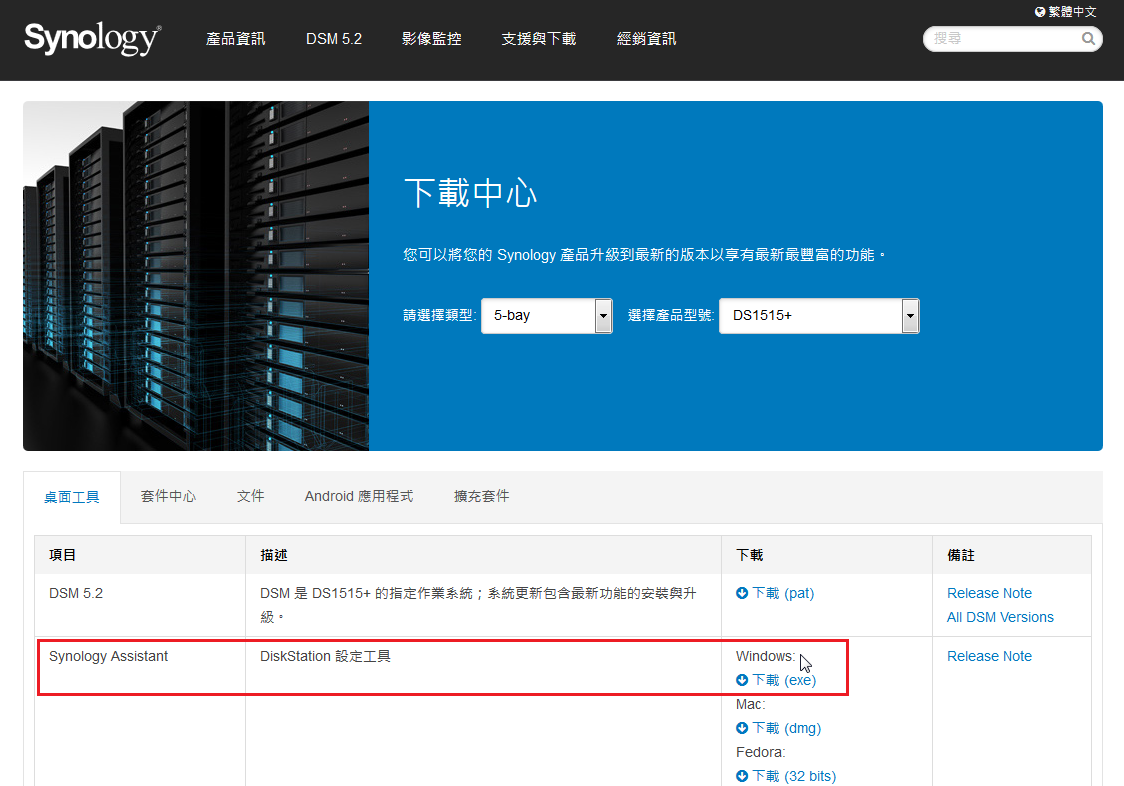Switch to the Android 應用程式 tab
Image resolution: width=1124 pixels, height=786 pixels.
[x=358, y=496]
